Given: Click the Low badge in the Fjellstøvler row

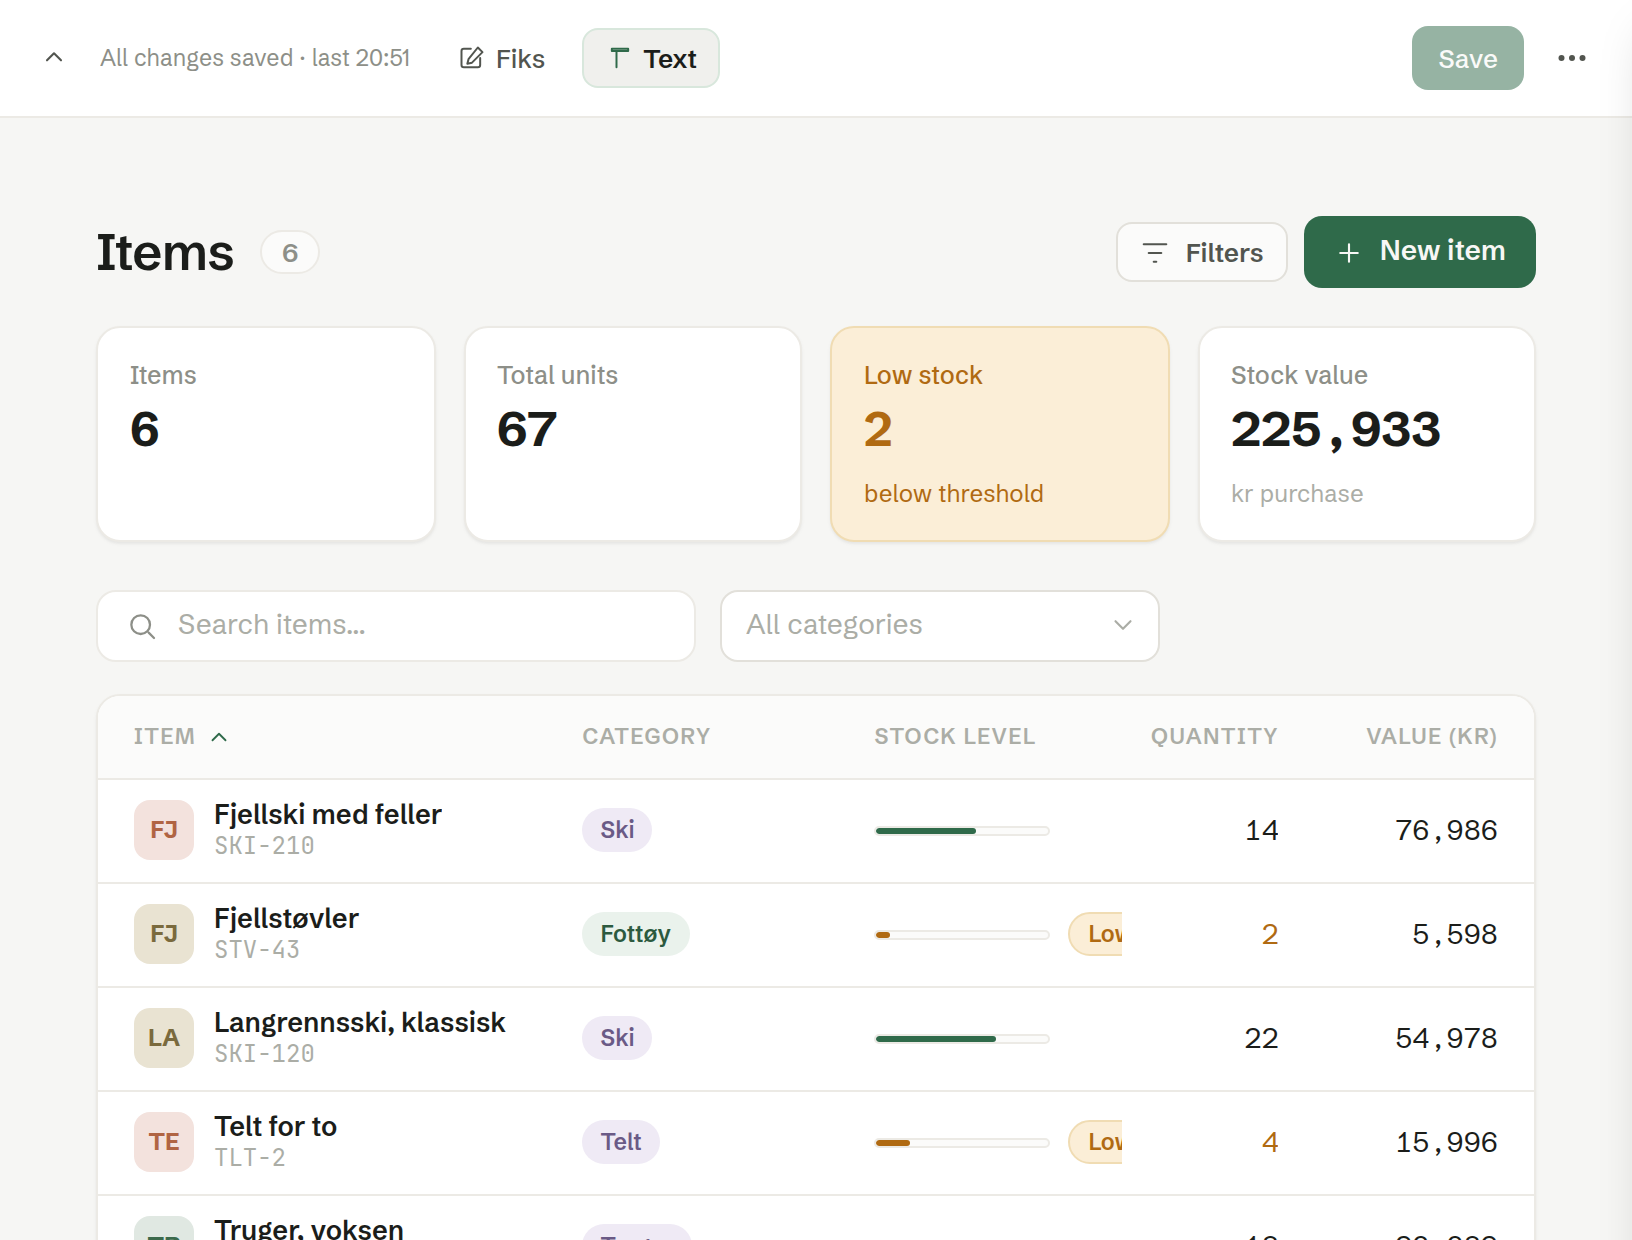Looking at the screenshot, I should click(1096, 934).
